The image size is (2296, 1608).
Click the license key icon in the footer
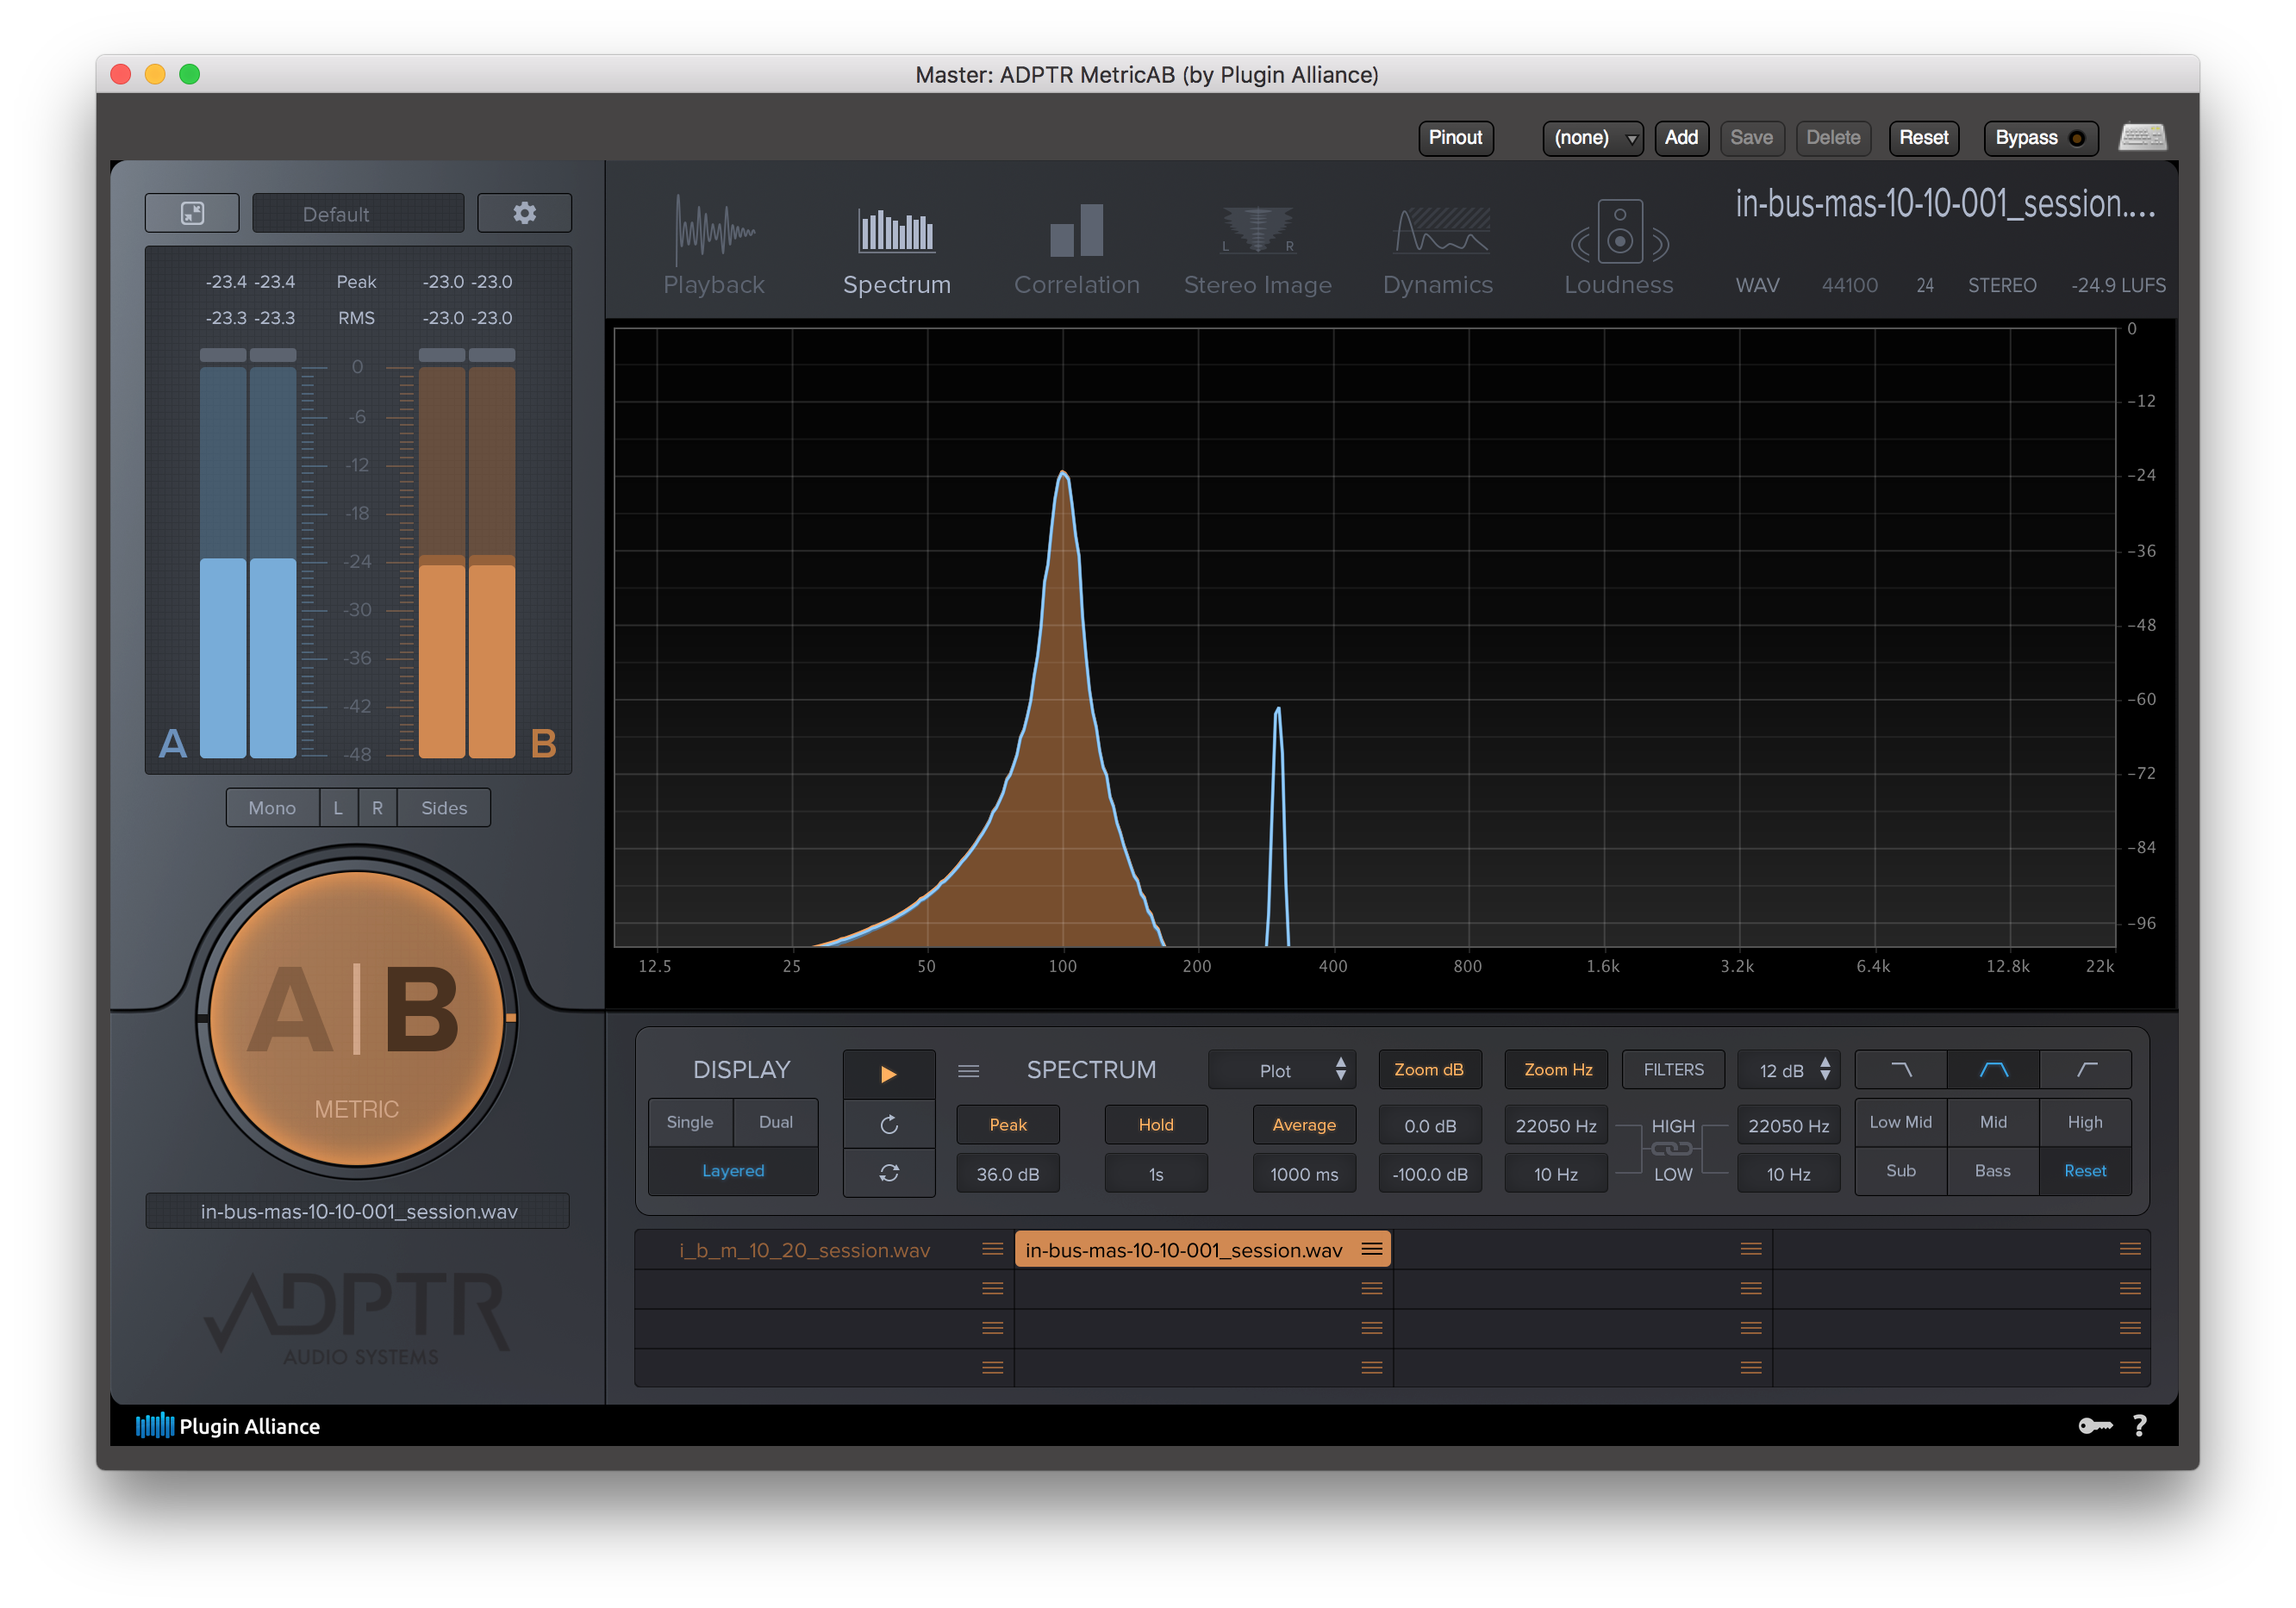tap(2094, 1426)
